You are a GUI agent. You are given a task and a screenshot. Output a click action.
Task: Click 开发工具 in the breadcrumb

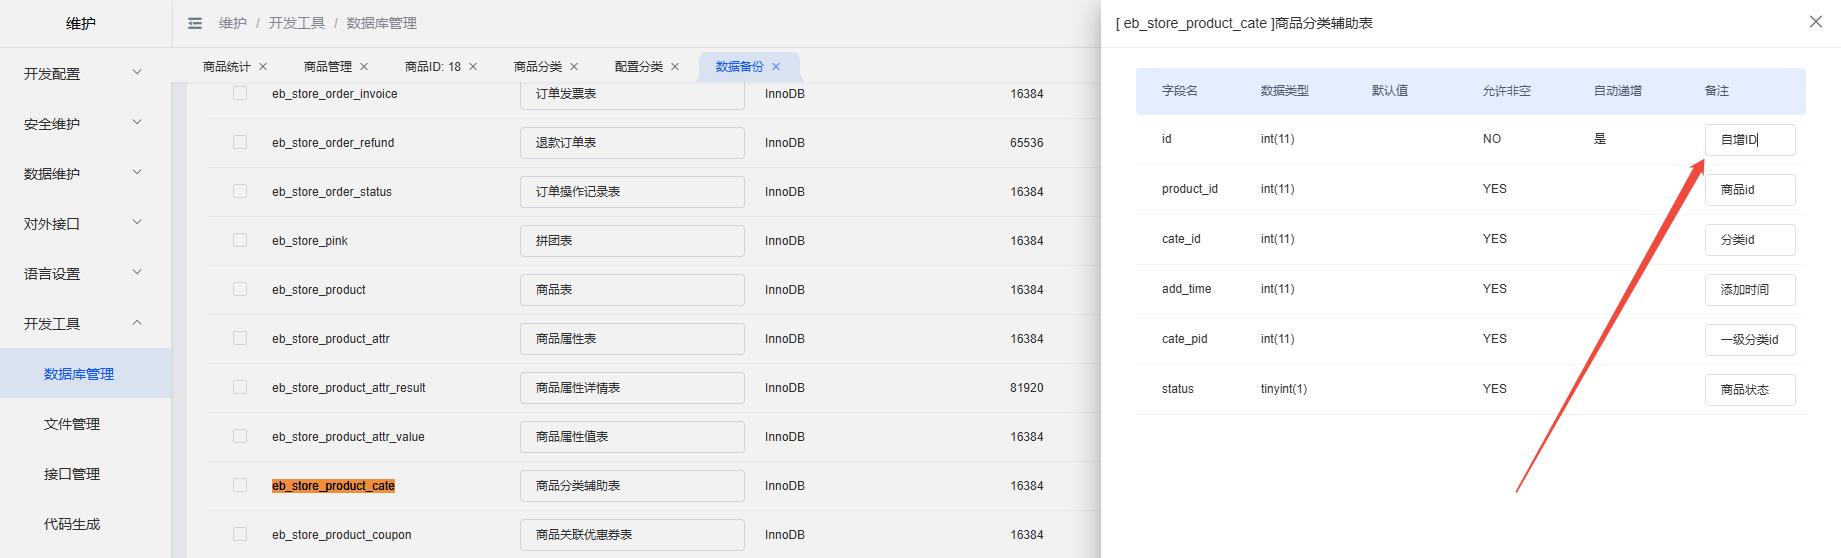click(296, 23)
